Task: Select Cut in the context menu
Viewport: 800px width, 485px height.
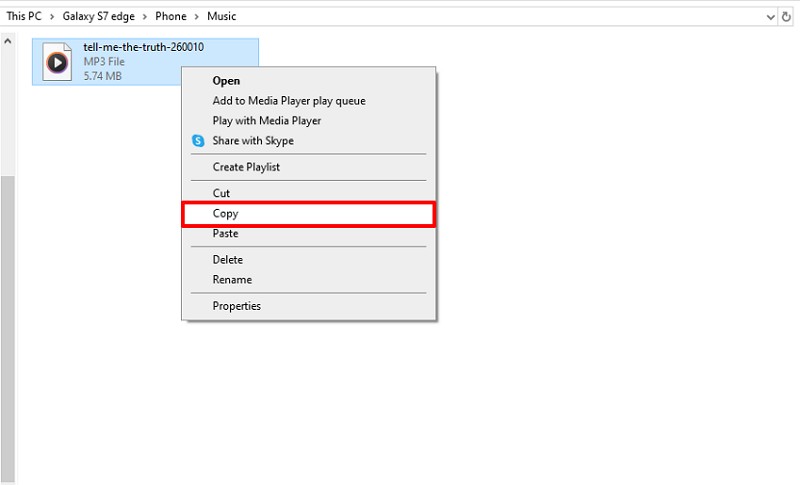Action: pyautogui.click(x=308, y=193)
